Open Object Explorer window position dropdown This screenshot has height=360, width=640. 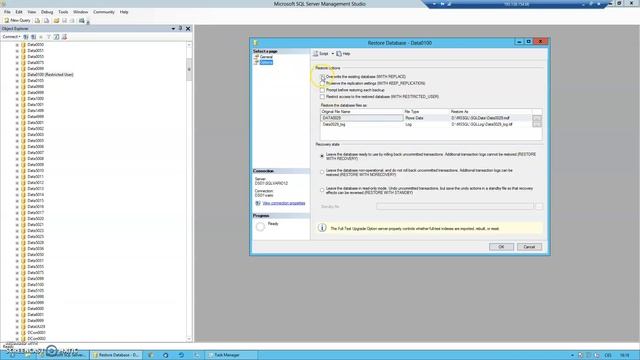coord(173,29)
